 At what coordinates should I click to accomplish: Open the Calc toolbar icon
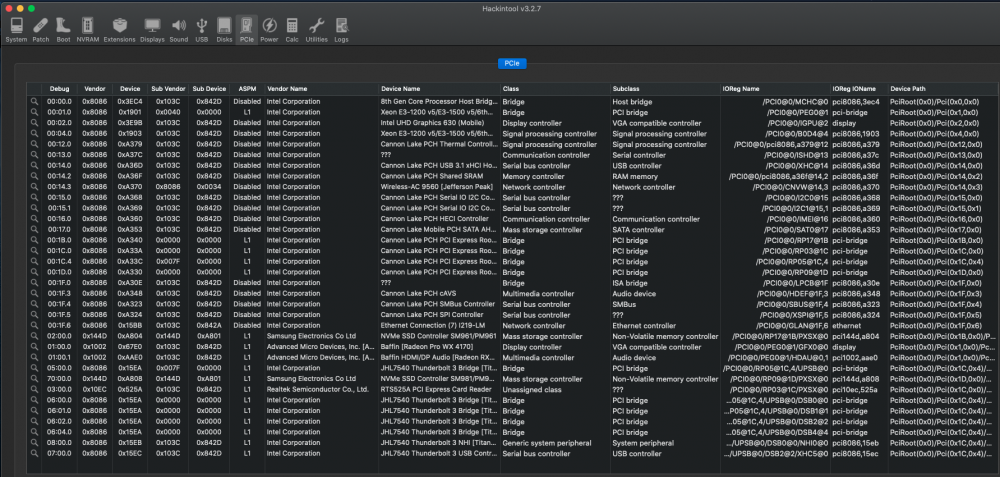pos(292,30)
